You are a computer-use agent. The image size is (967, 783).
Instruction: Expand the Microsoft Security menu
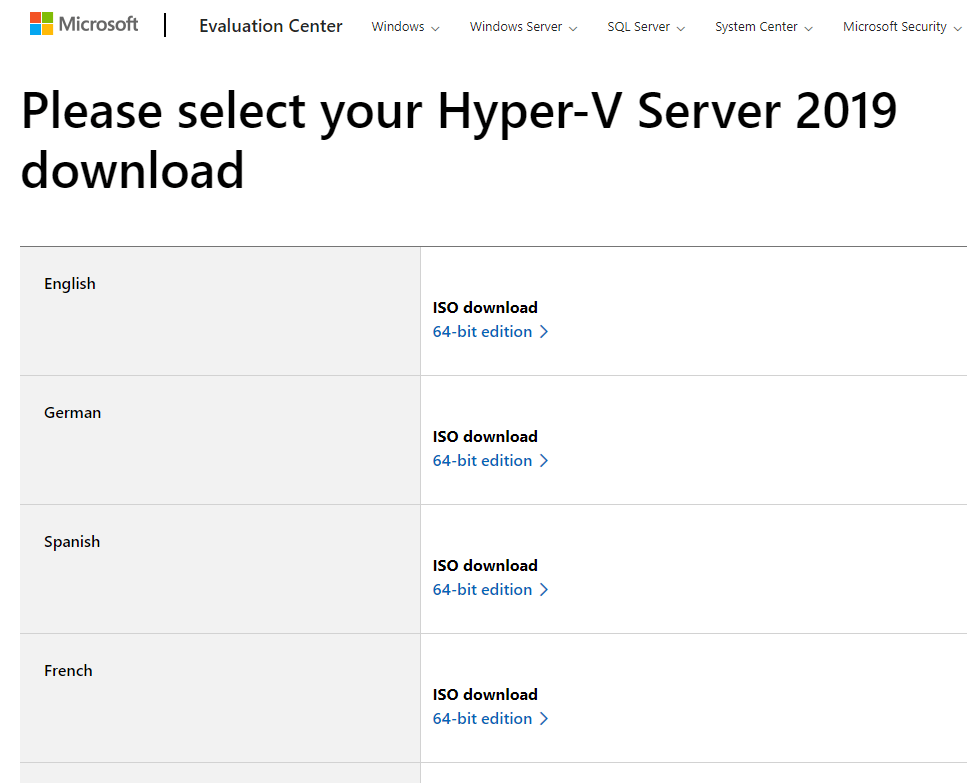click(x=902, y=27)
